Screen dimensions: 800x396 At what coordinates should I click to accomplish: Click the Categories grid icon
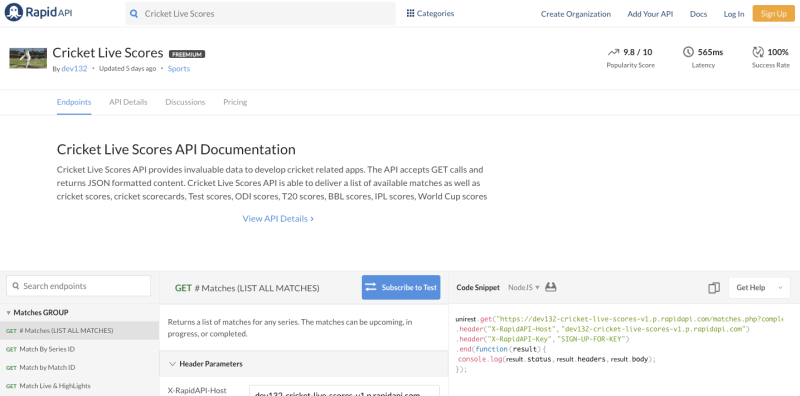coord(410,13)
